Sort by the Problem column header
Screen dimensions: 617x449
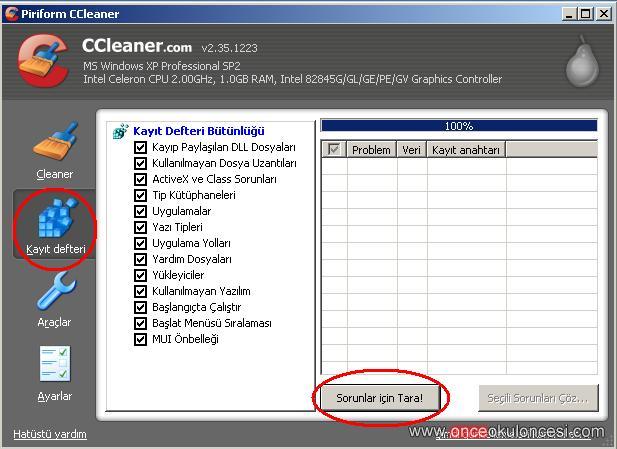pos(371,150)
